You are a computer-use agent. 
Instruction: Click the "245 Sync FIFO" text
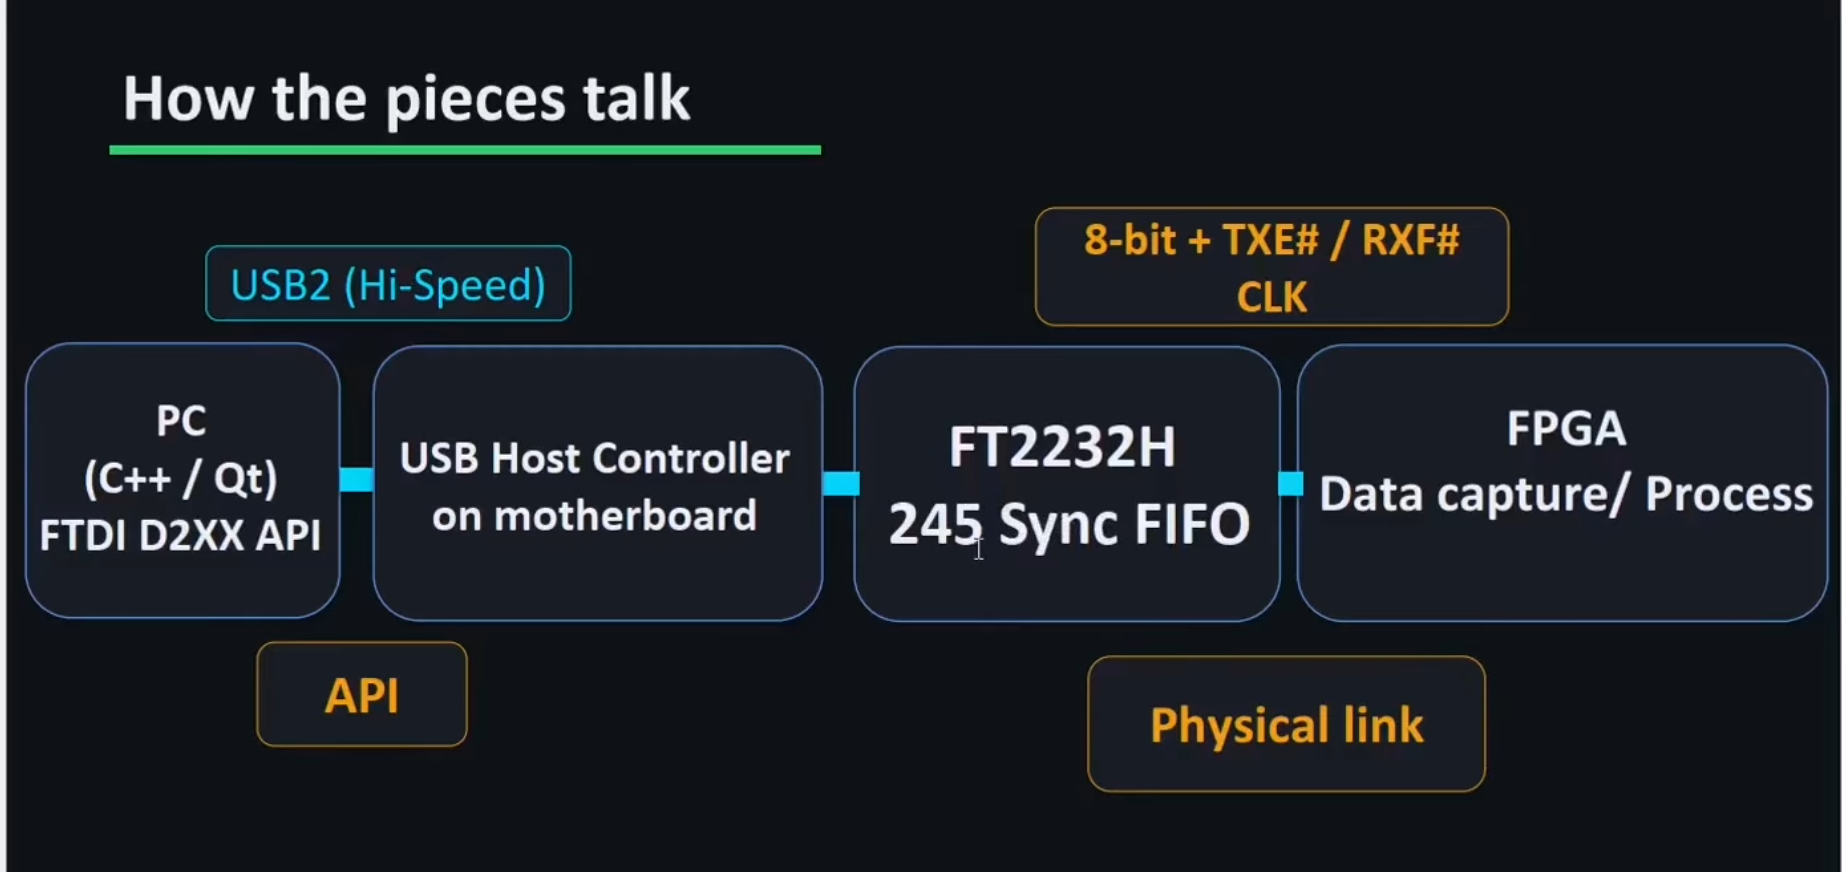pos(1069,524)
